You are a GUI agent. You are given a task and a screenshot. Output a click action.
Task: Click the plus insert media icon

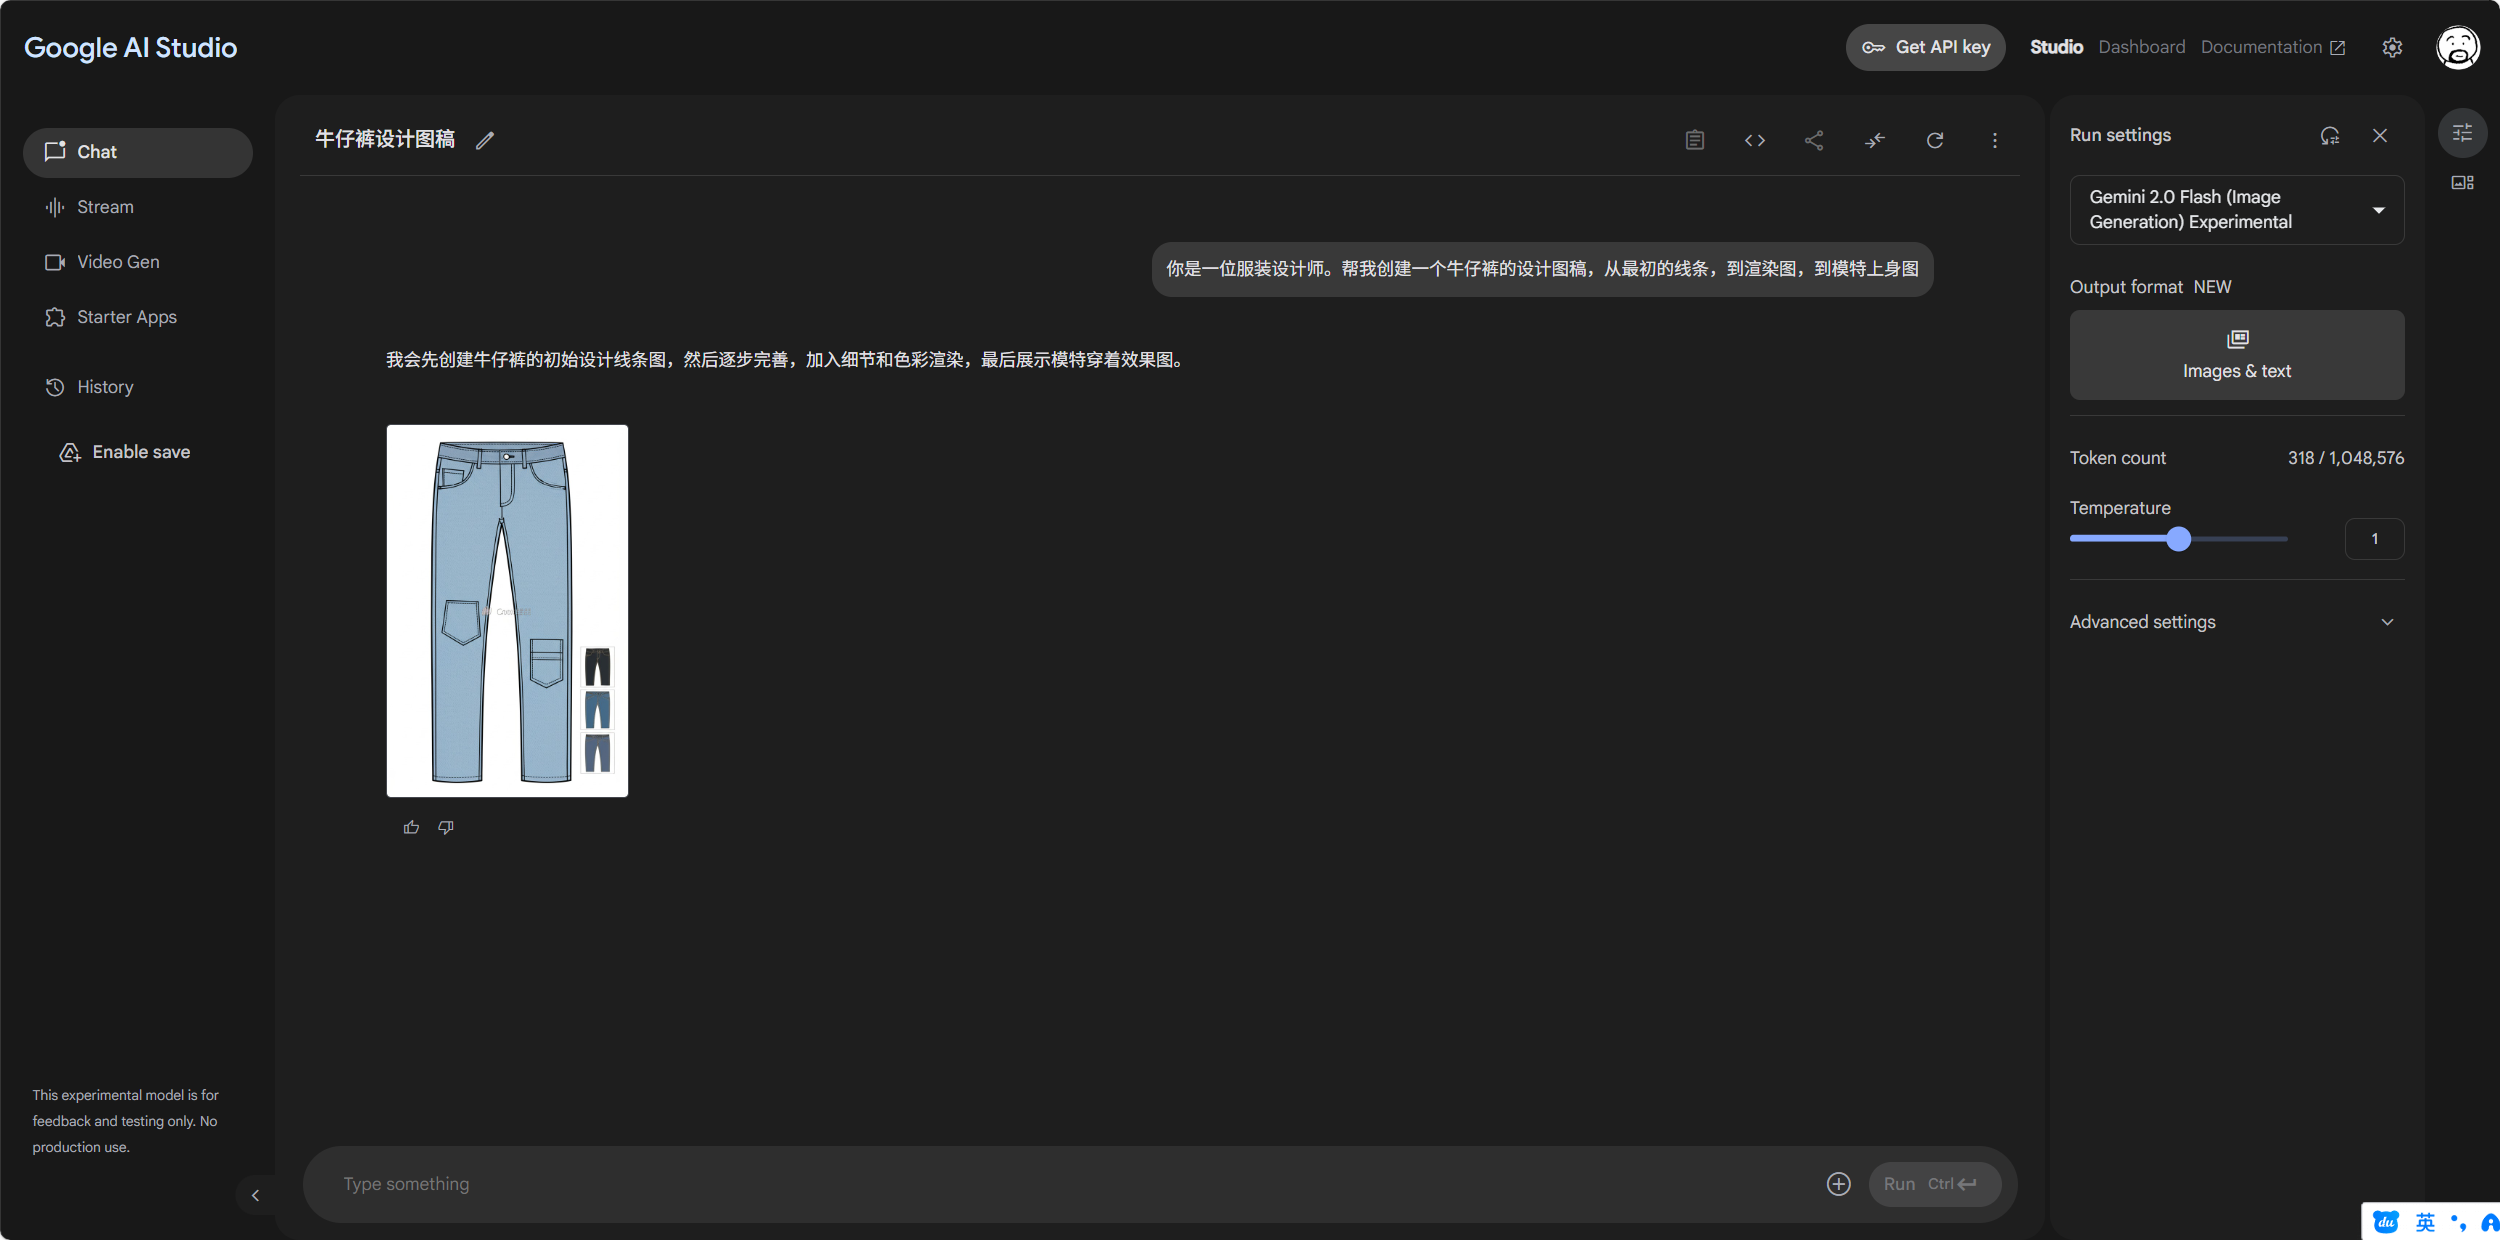pyautogui.click(x=1838, y=1184)
